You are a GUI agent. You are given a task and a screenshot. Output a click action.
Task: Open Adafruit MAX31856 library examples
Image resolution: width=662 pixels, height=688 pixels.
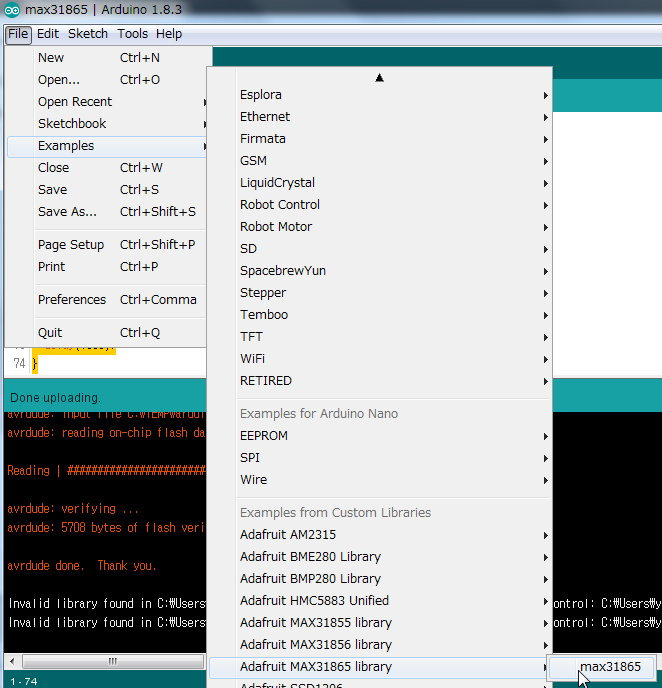tap(380, 645)
